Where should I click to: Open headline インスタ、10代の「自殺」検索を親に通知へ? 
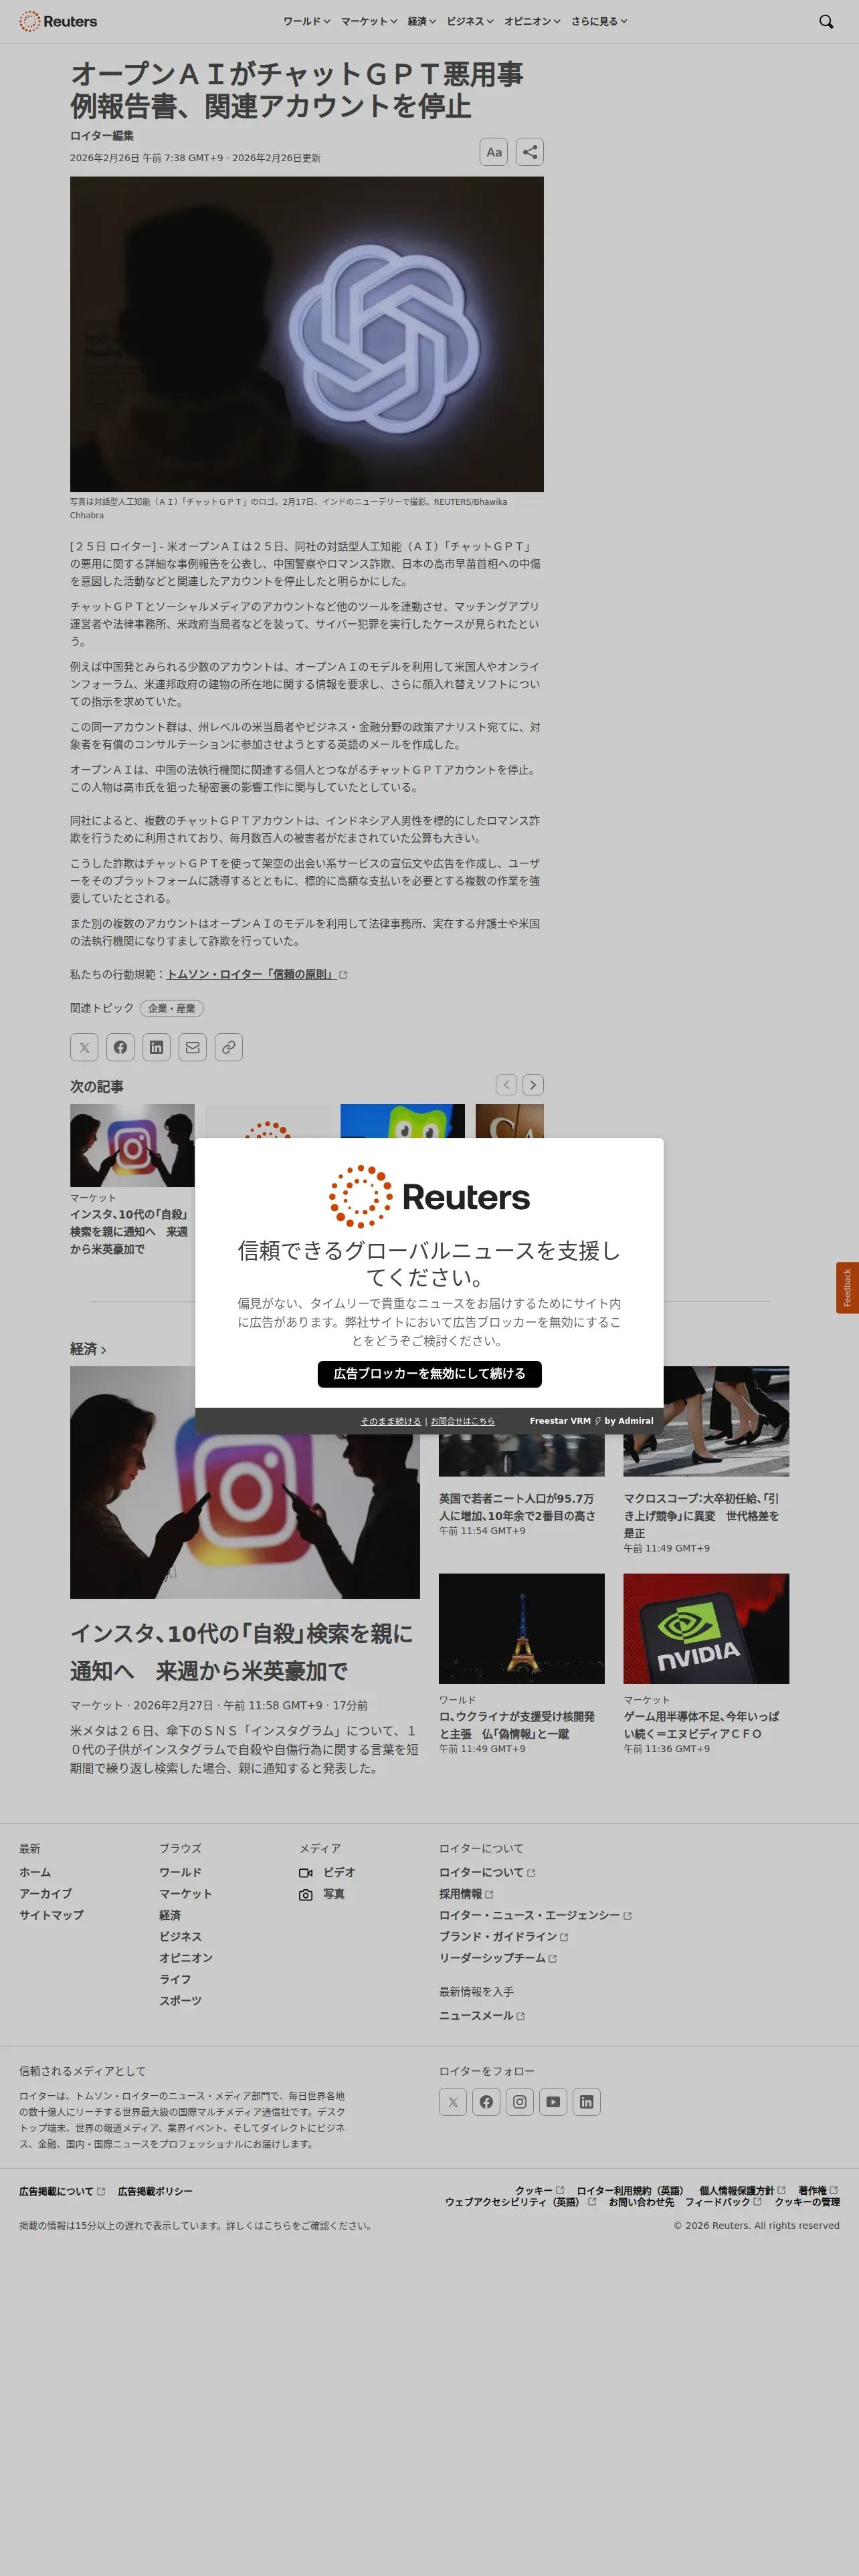point(241,1652)
